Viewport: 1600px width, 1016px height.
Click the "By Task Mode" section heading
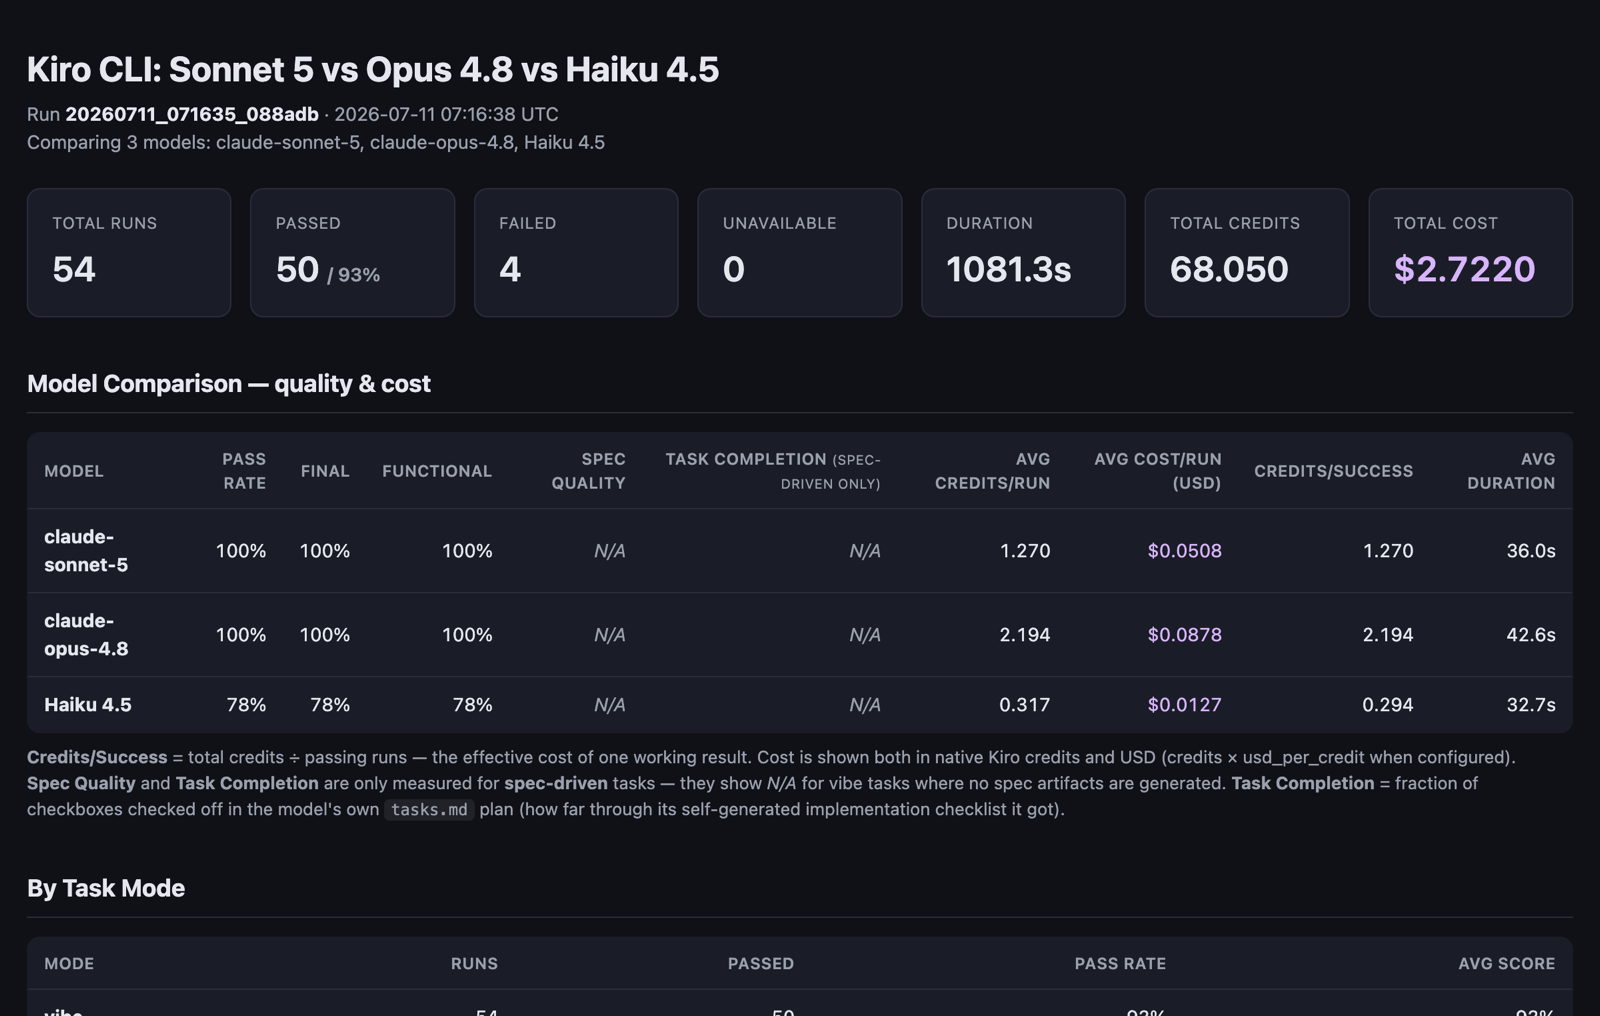point(106,888)
